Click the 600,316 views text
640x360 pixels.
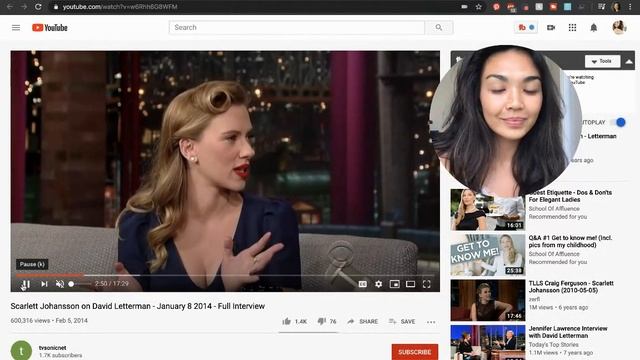pos(30,320)
